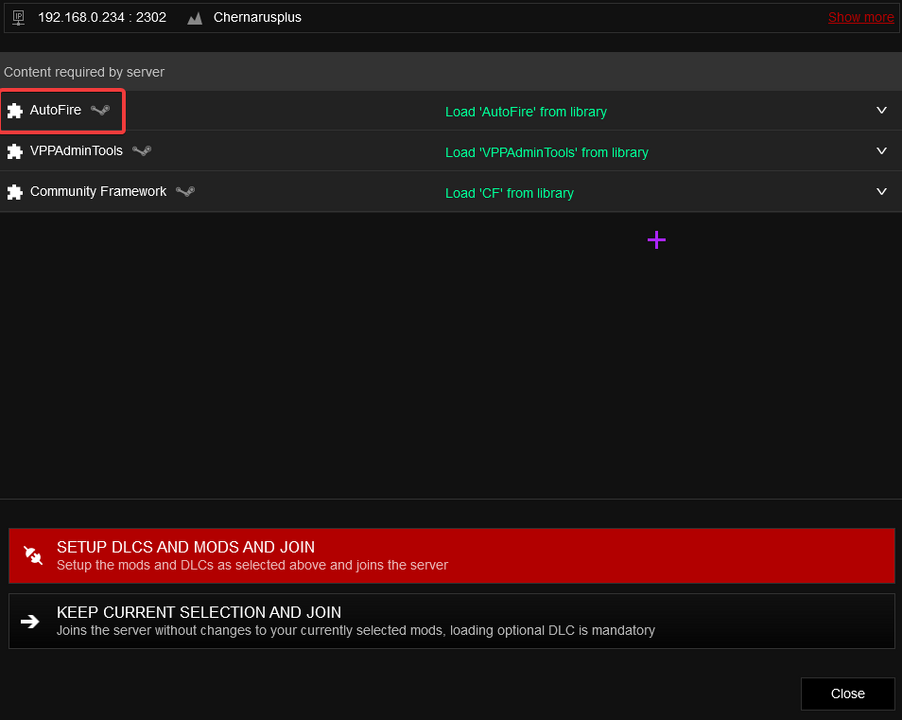902x720 pixels.
Task: Select Load 'AutoFire' from library
Action: pos(526,112)
